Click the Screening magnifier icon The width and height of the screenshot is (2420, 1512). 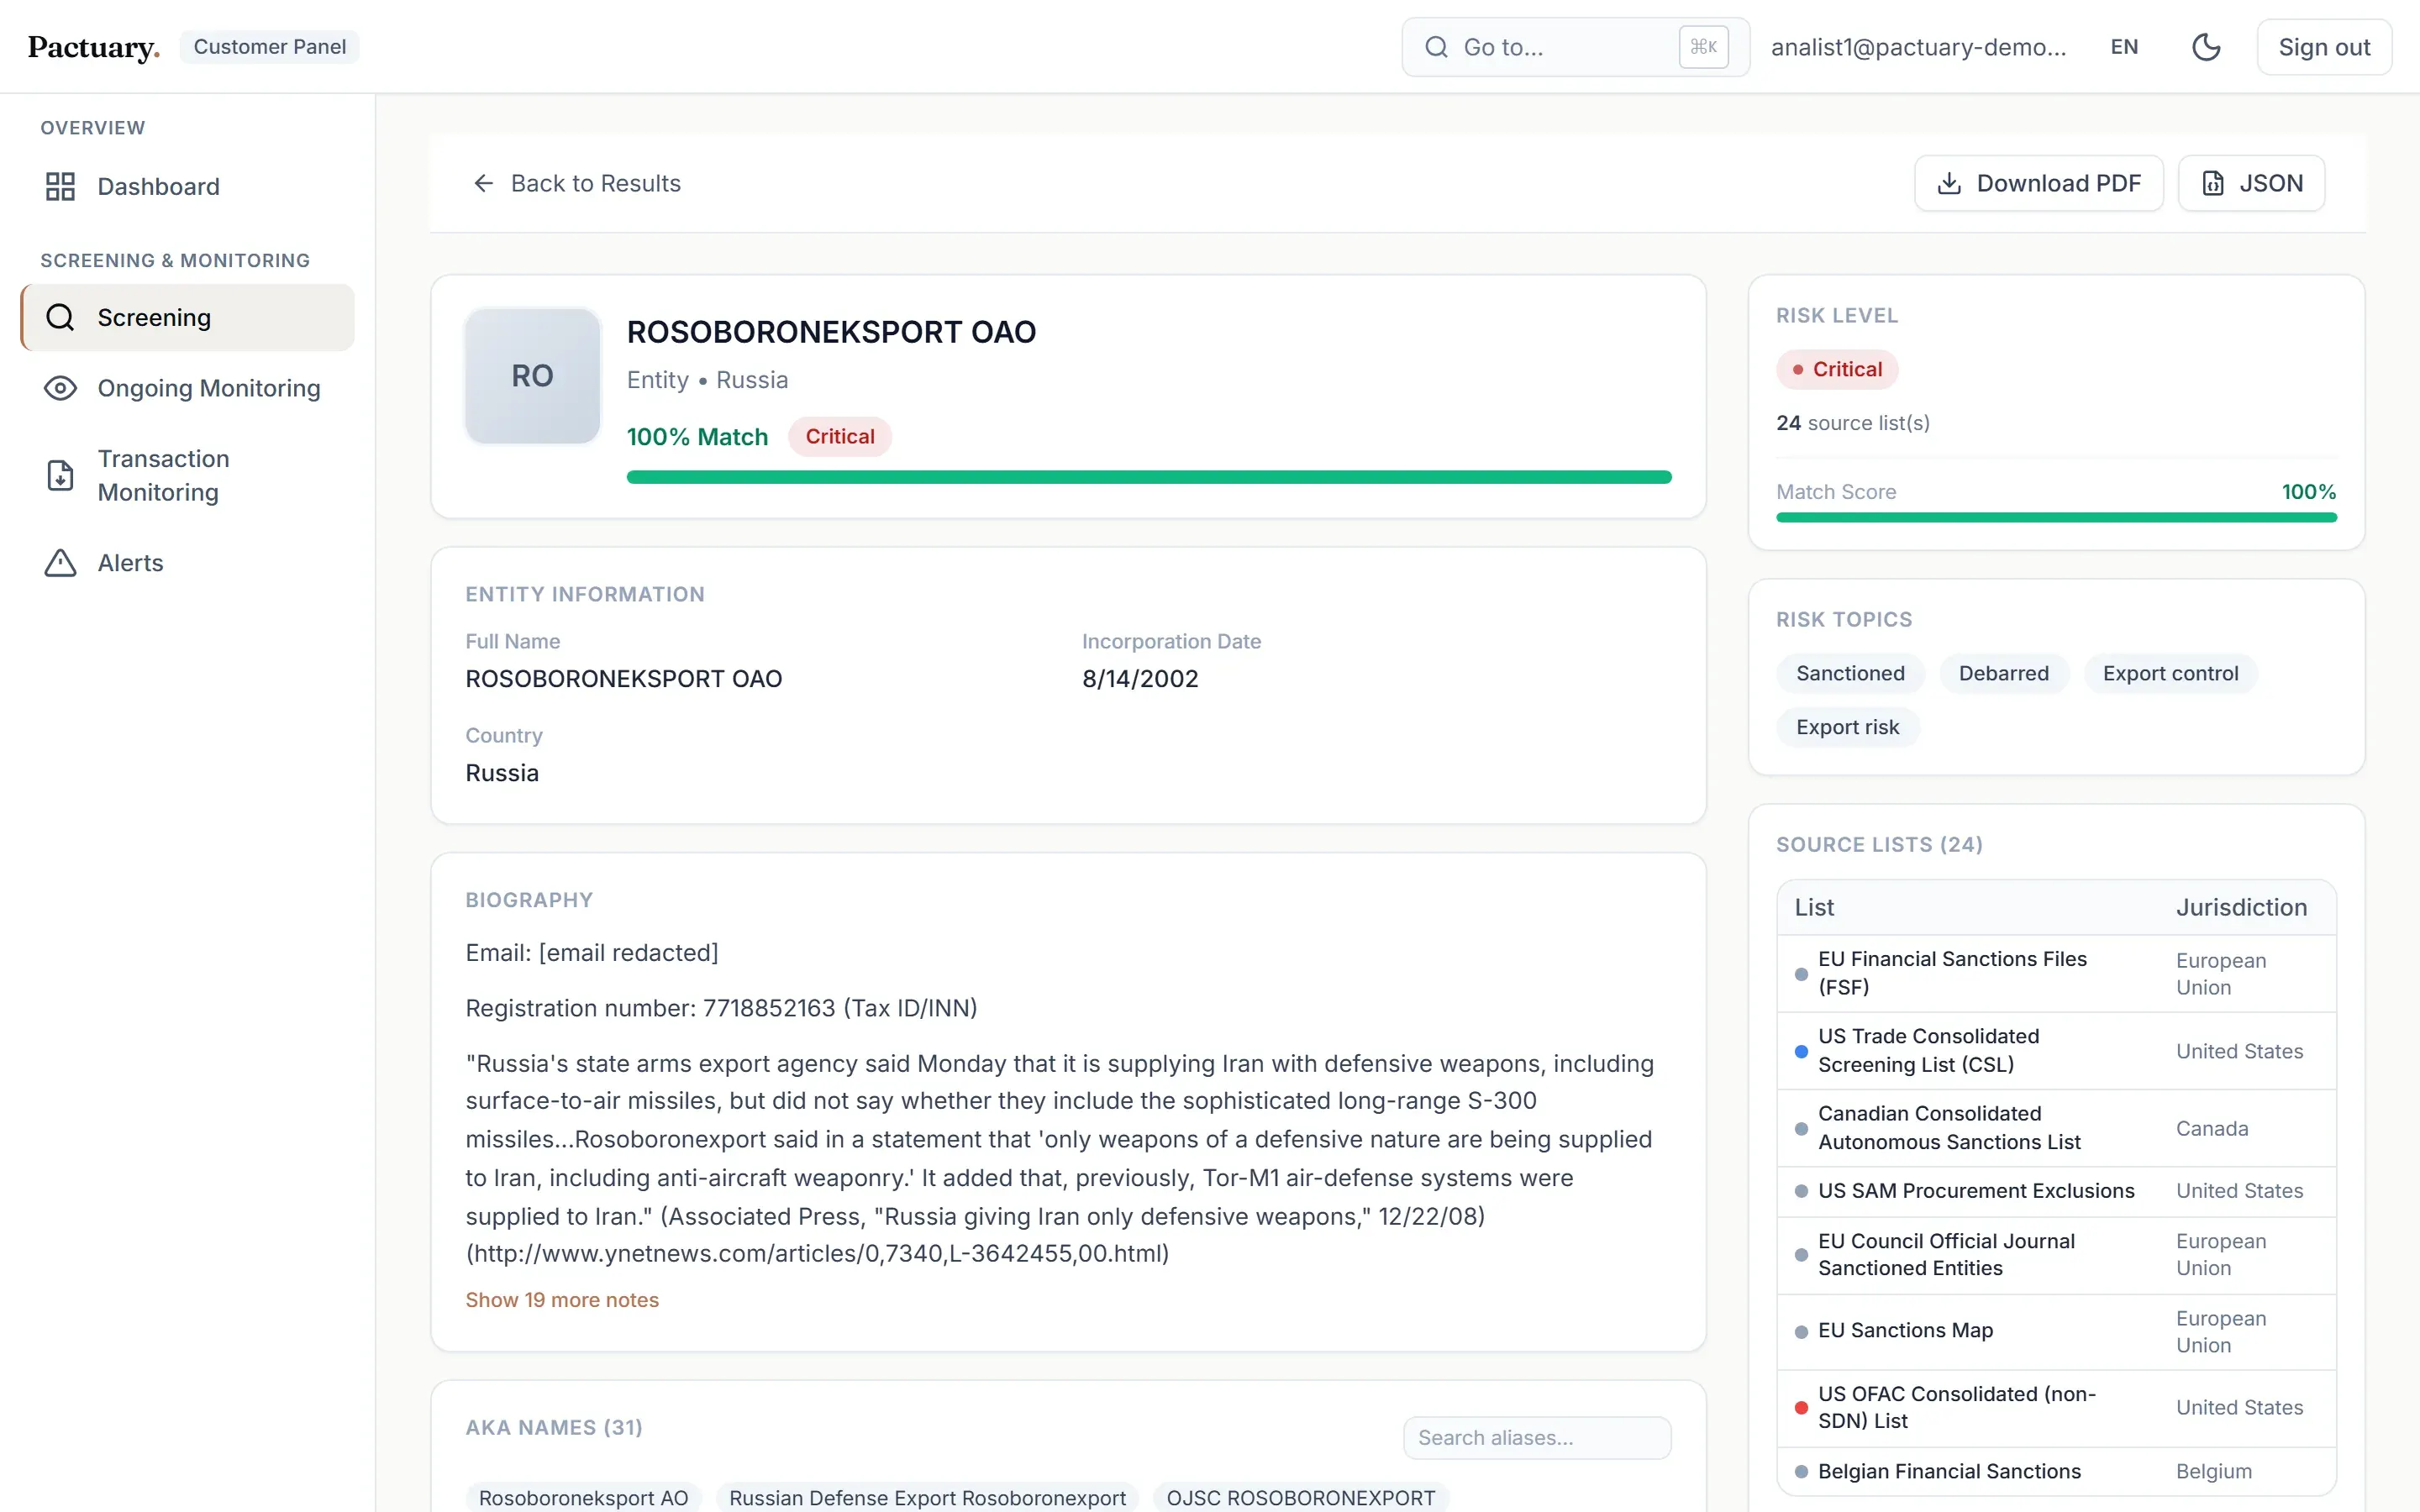[60, 317]
